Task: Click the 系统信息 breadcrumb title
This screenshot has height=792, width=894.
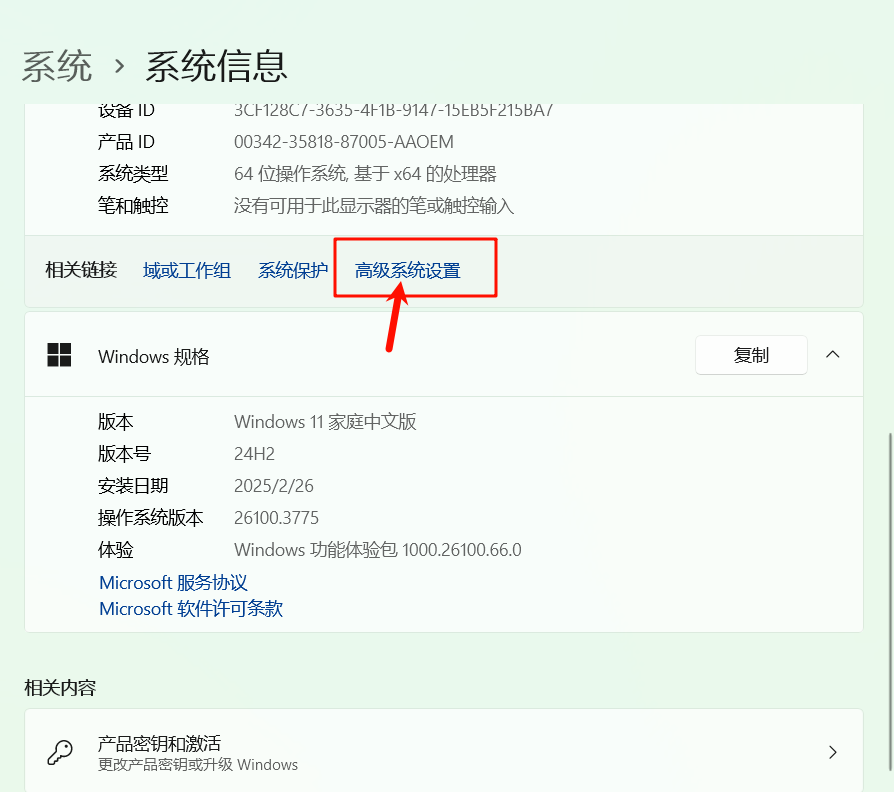Action: coord(216,66)
